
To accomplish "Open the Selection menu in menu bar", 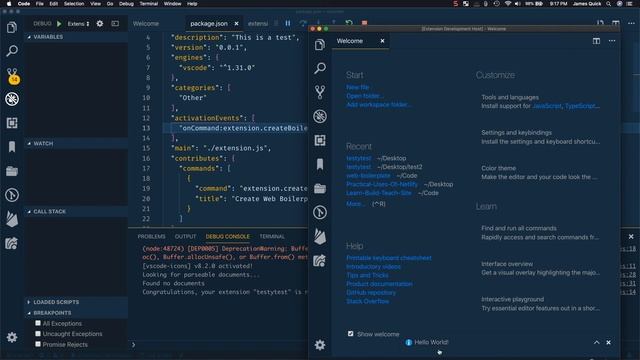I will pyautogui.click(x=74, y=4).
